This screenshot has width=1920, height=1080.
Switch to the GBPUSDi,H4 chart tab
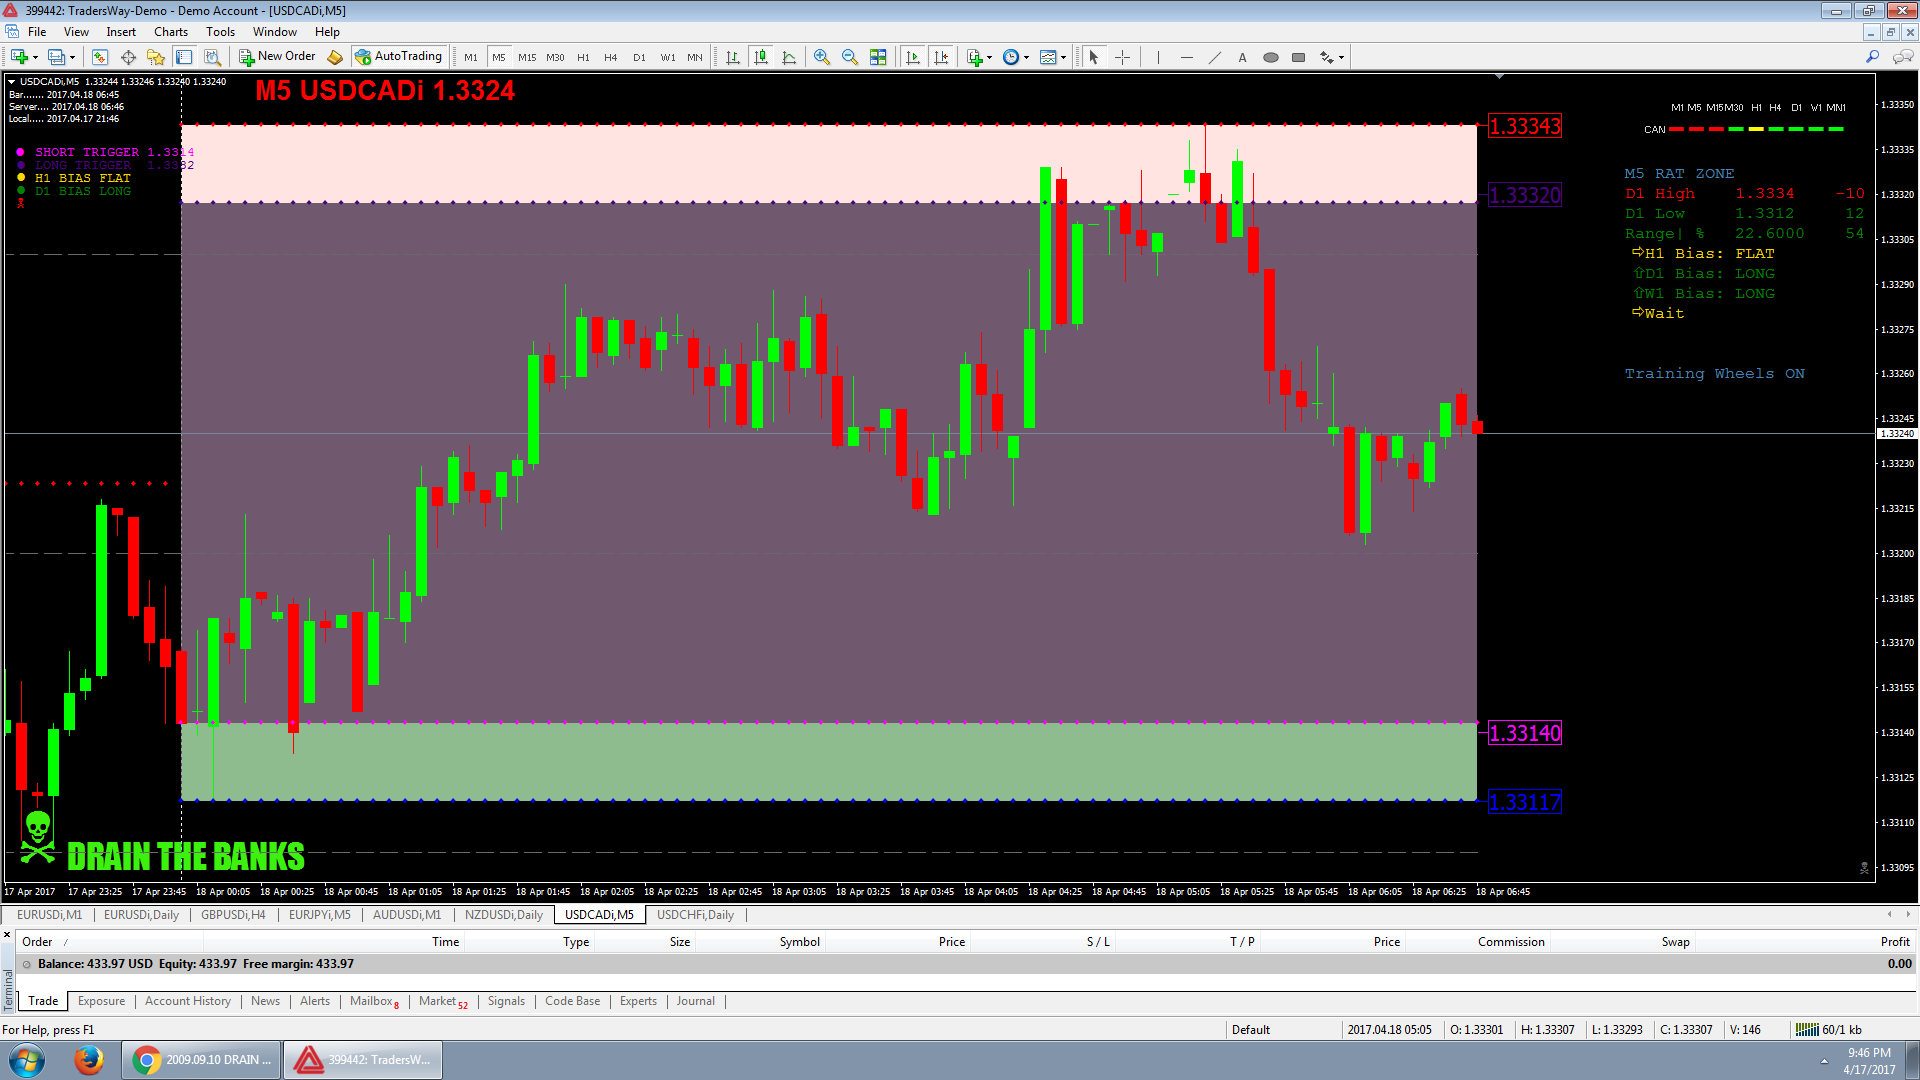tap(233, 915)
